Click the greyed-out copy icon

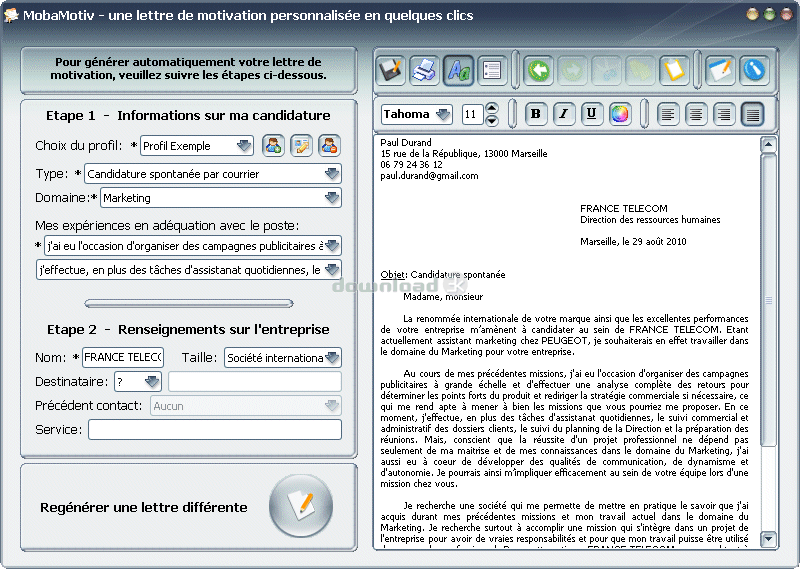click(x=640, y=70)
